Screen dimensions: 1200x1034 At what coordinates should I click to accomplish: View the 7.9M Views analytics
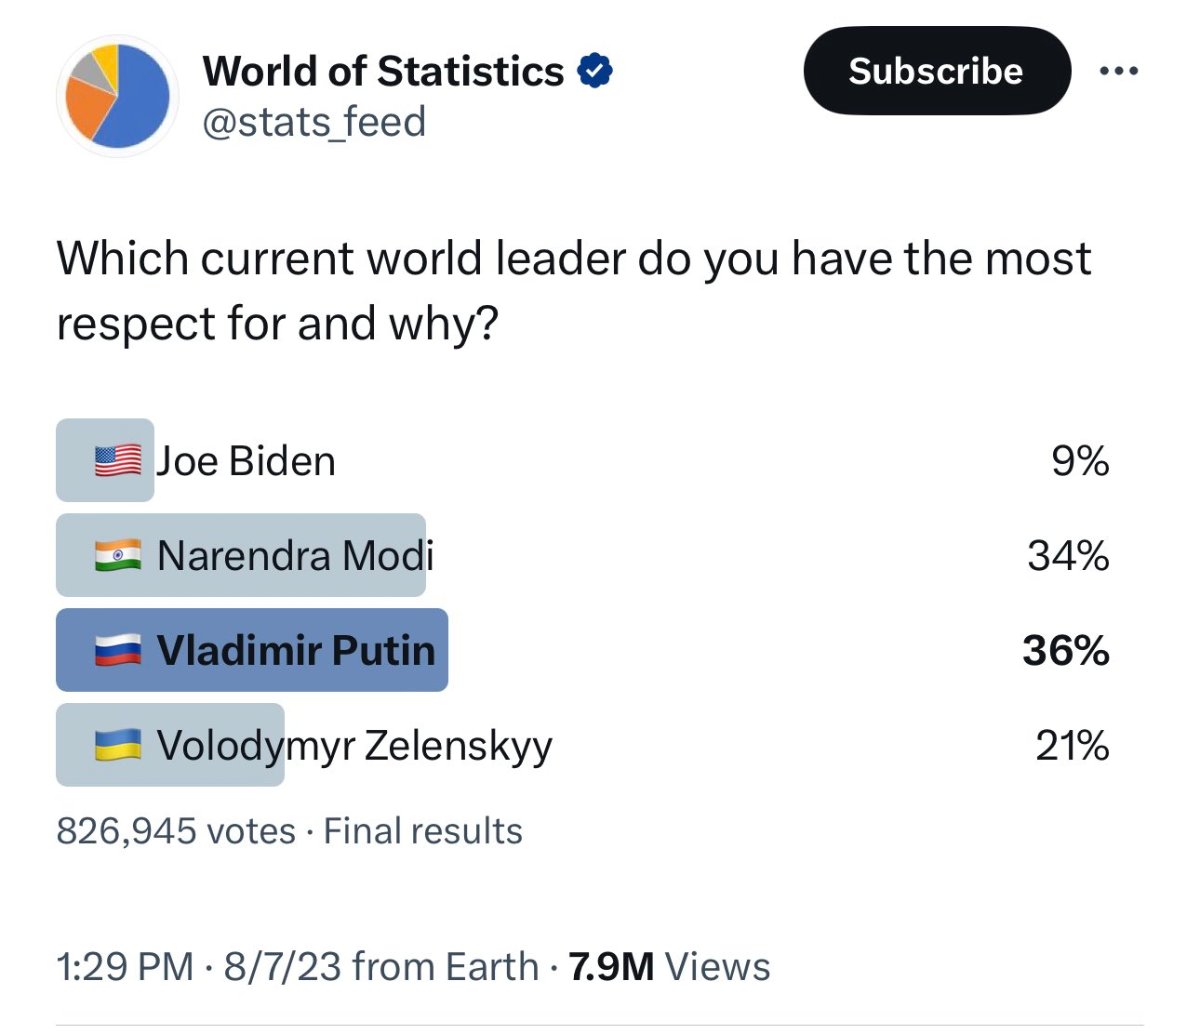click(669, 967)
